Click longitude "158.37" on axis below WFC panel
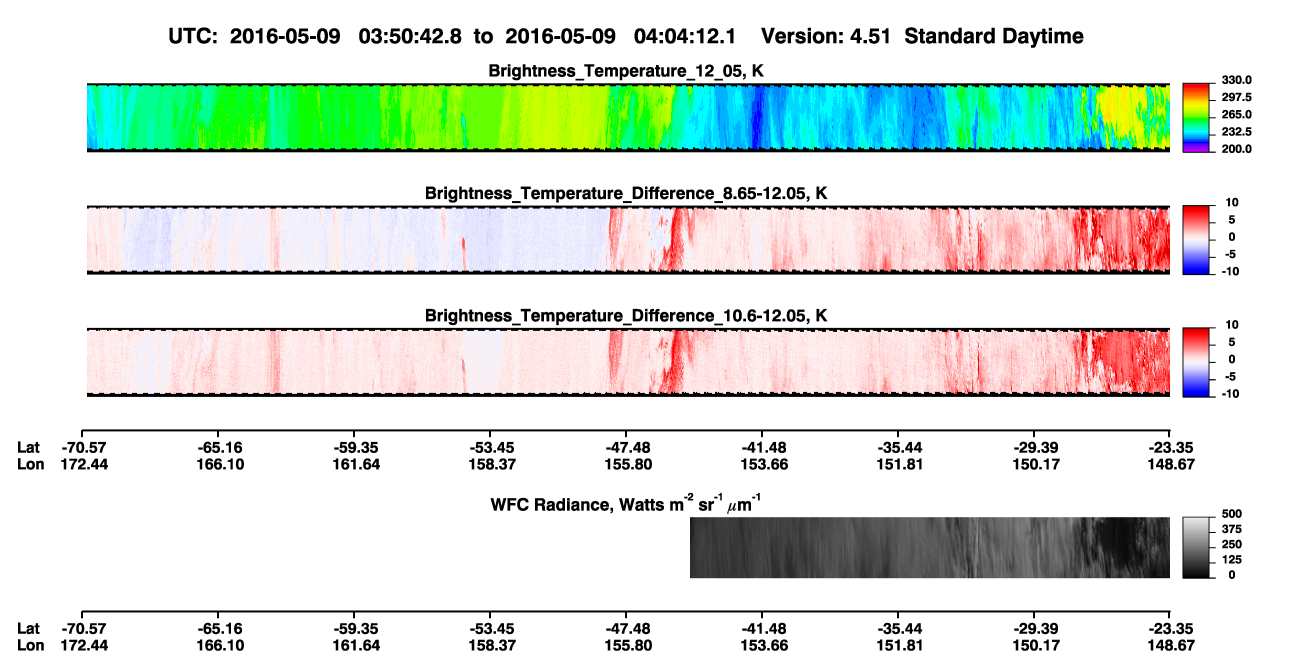 coord(492,646)
